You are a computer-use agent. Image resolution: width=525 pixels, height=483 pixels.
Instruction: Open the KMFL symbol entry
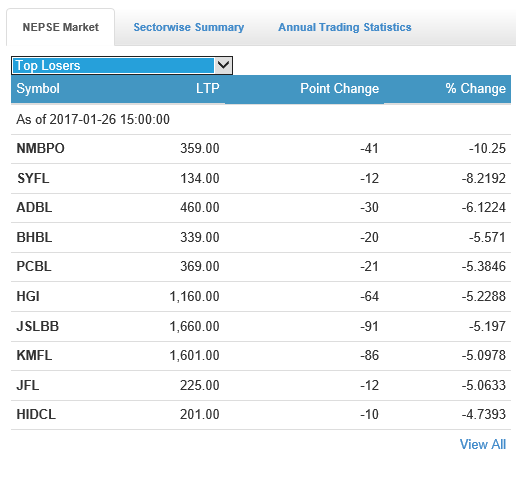coord(34,355)
